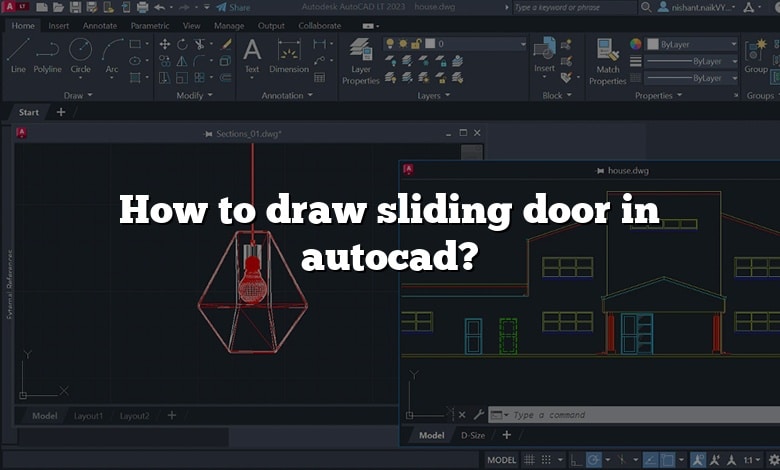Expand the Properties panel
This screenshot has width=780, height=470.
tap(659, 95)
